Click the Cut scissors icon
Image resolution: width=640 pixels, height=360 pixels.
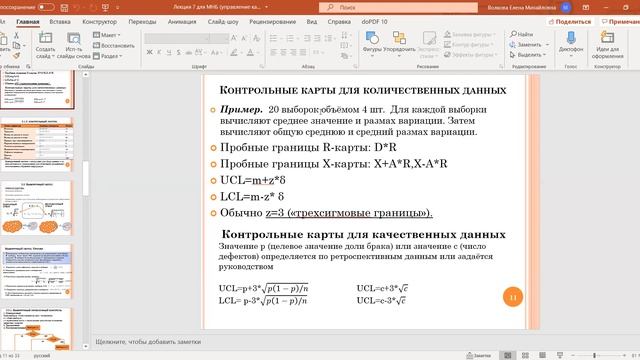(16, 36)
